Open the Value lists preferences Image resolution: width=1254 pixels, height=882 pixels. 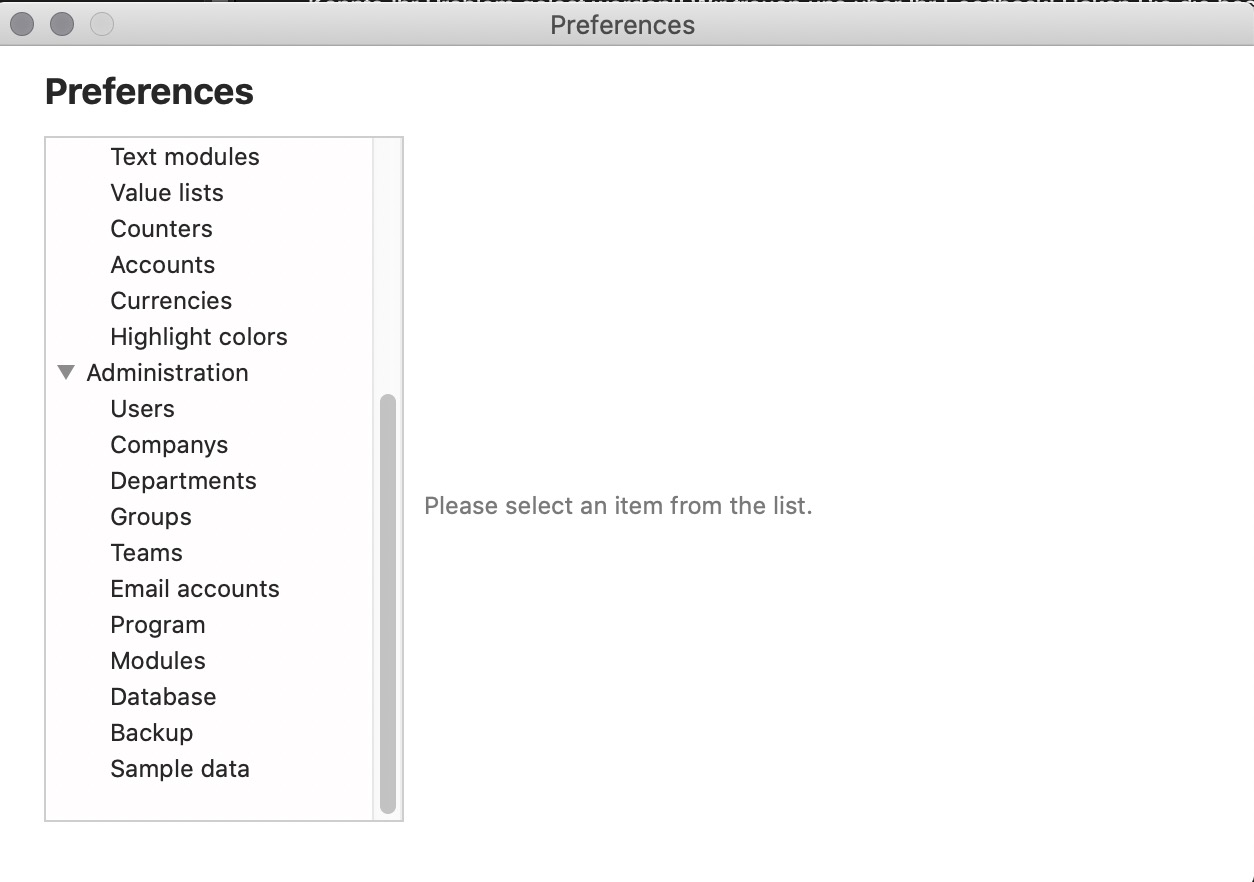167,193
